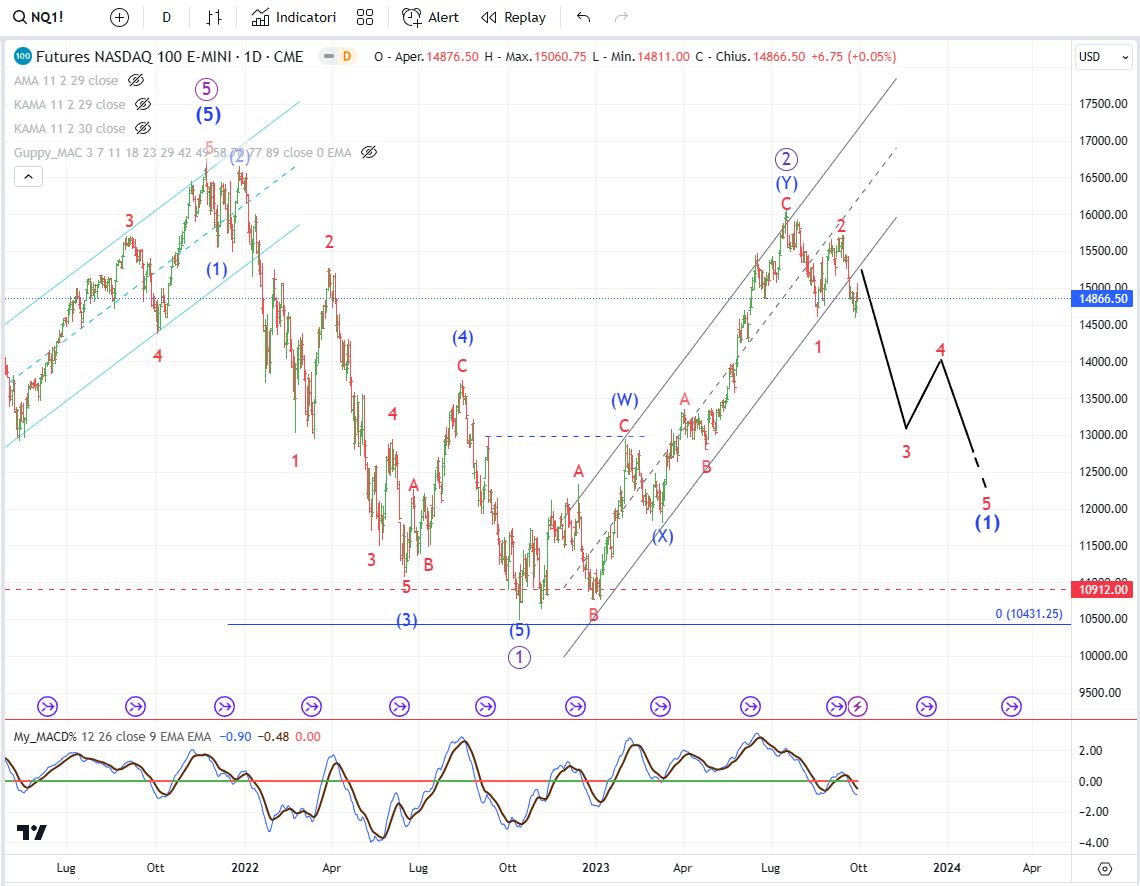Select the KAMA 11 2 30 close legend
The width and height of the screenshot is (1140, 886).
tap(70, 129)
